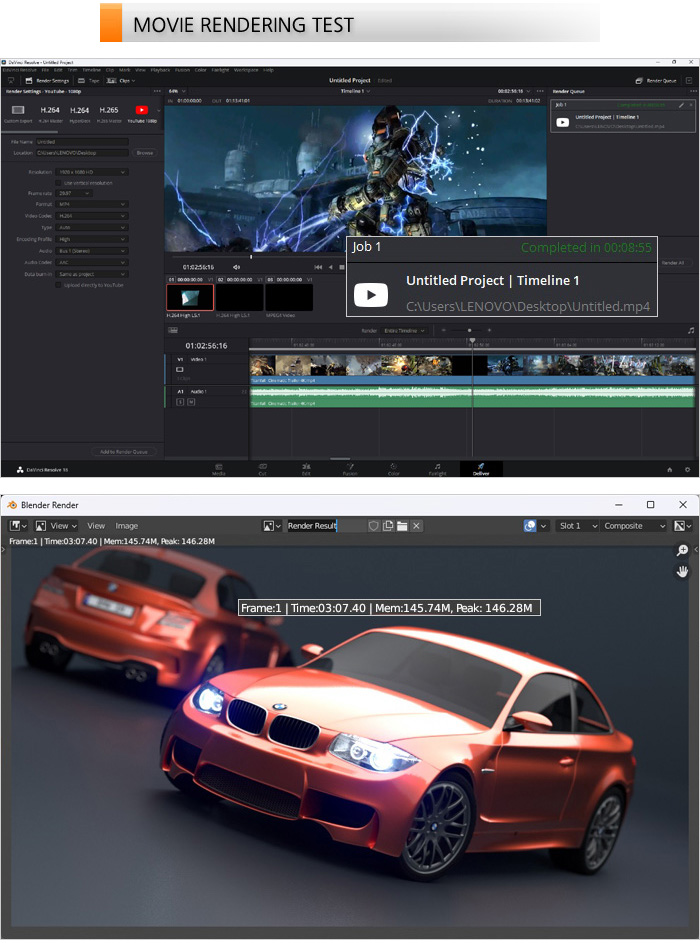
Task: Open Blender image browse icon dropdown
Action: click(272, 526)
